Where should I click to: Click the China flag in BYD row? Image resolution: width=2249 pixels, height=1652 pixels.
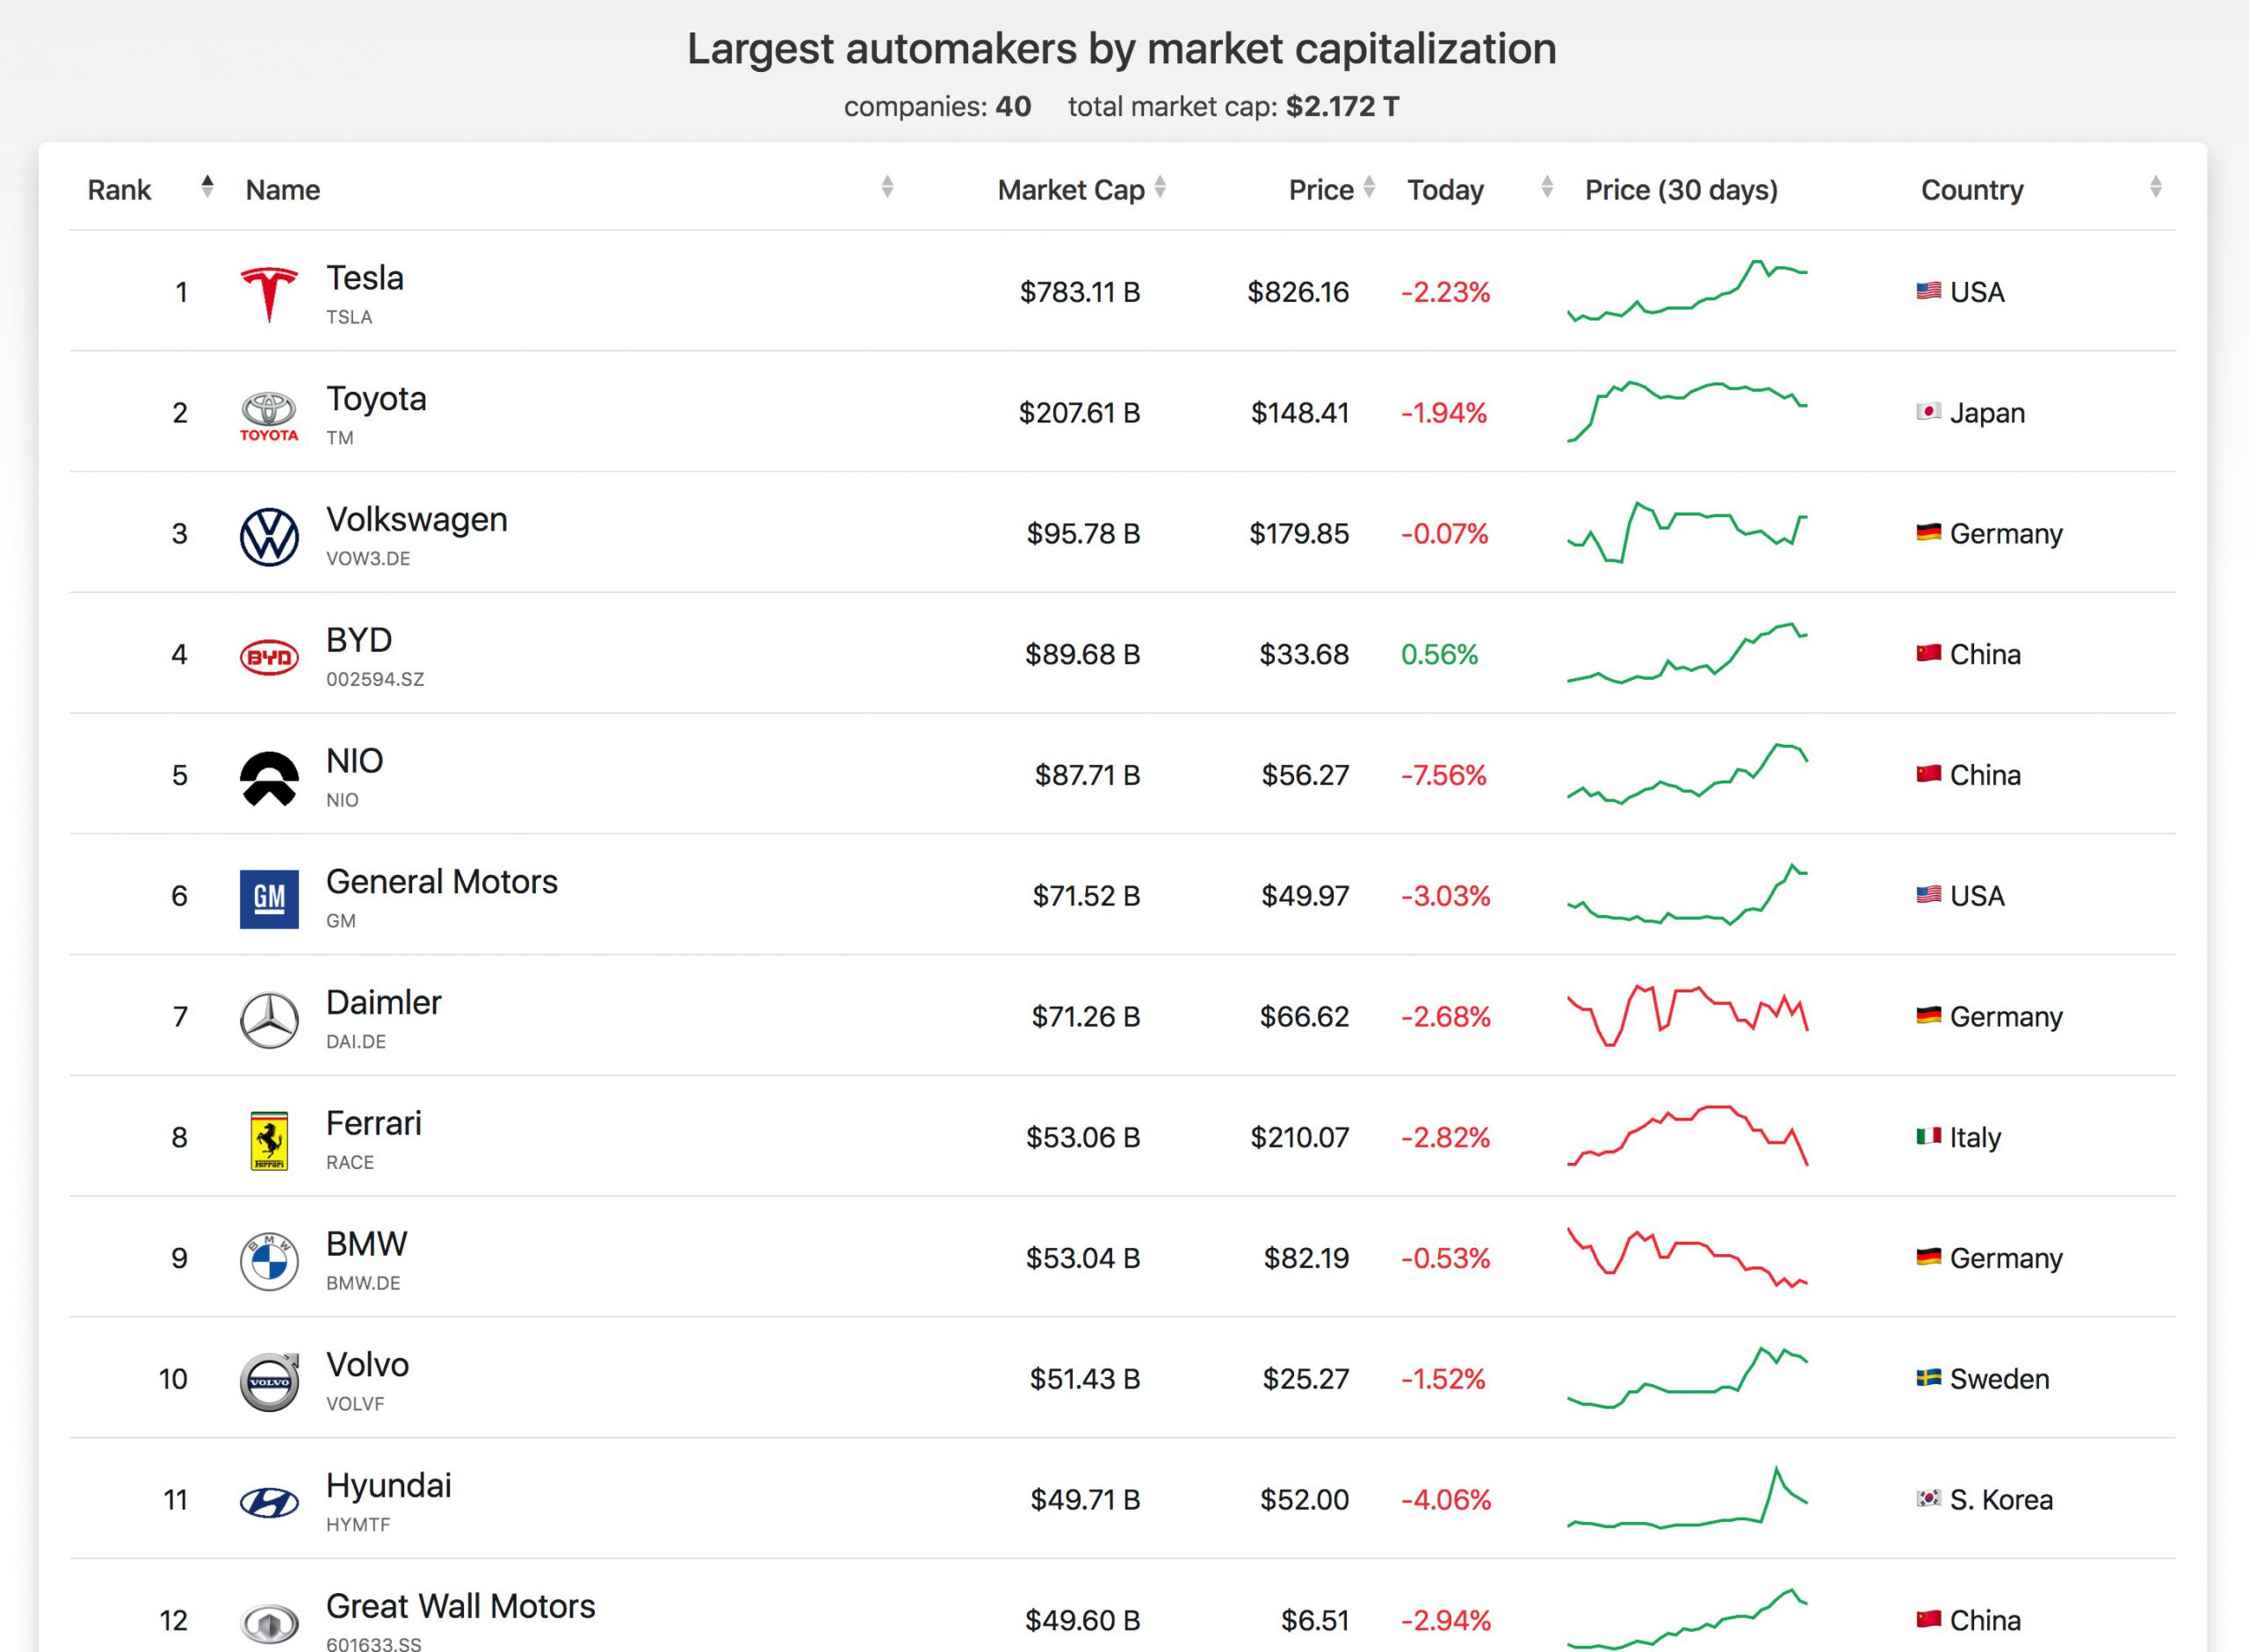tap(1928, 653)
